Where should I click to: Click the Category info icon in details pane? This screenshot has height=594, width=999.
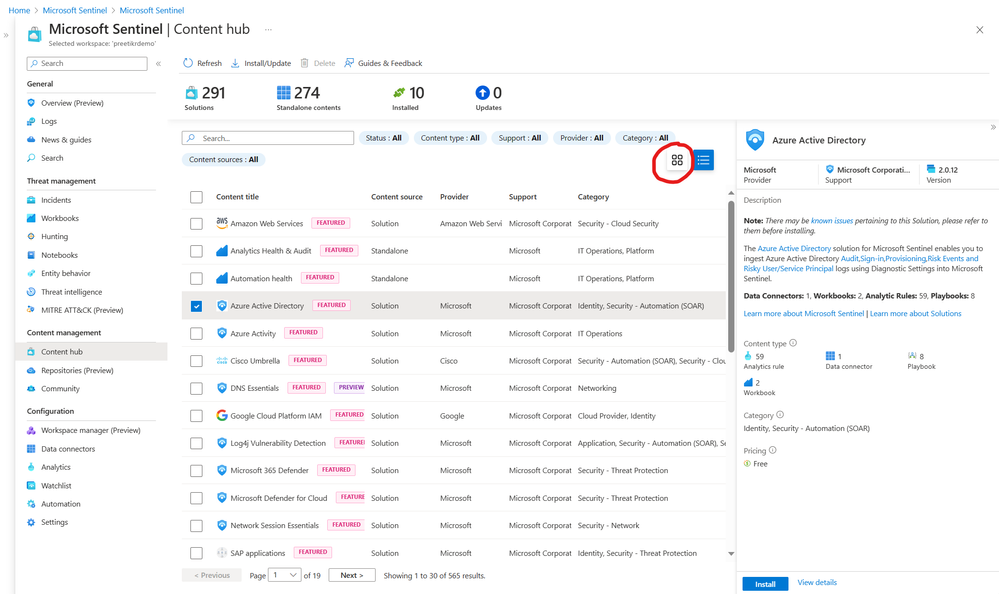point(780,415)
